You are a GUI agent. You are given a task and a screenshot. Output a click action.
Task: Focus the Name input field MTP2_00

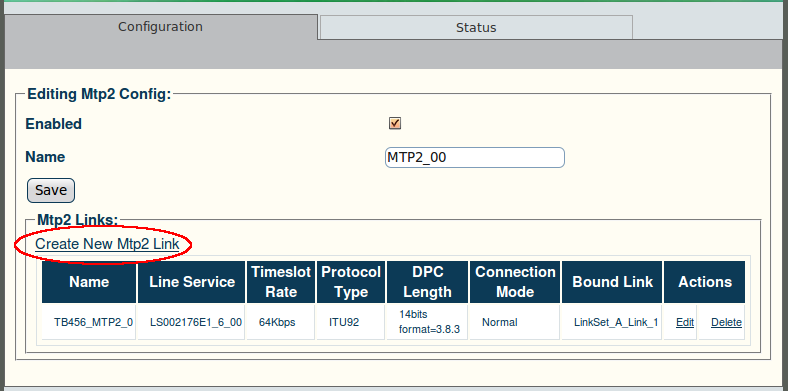point(475,157)
